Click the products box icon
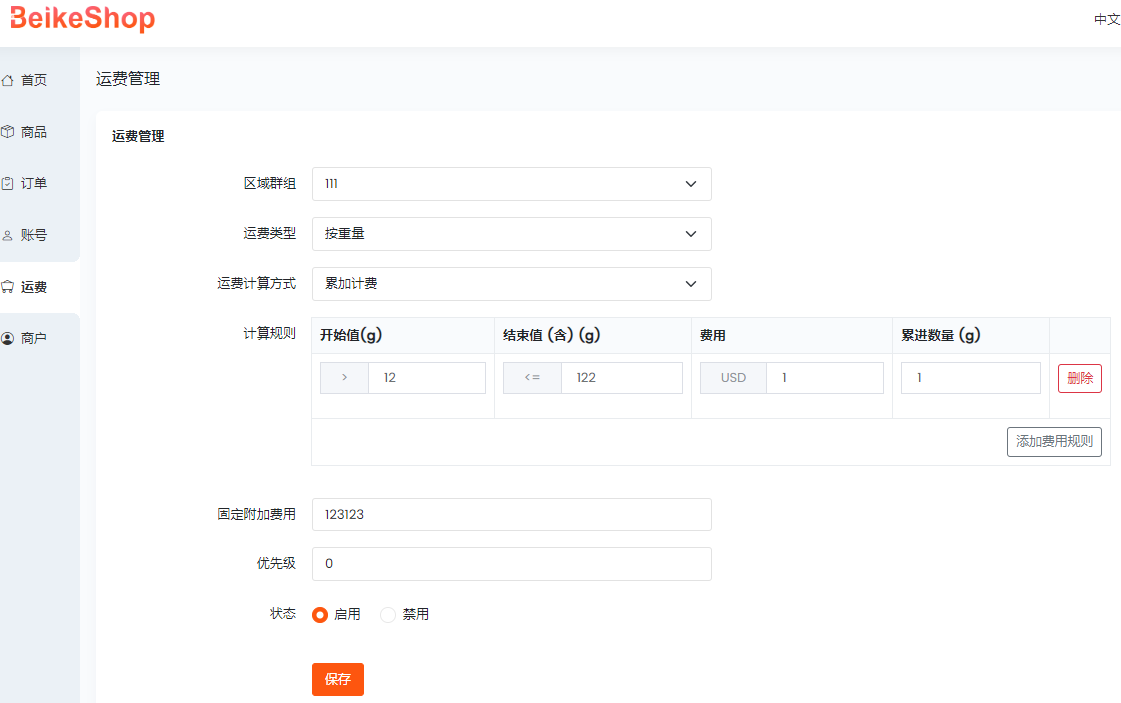 8,132
